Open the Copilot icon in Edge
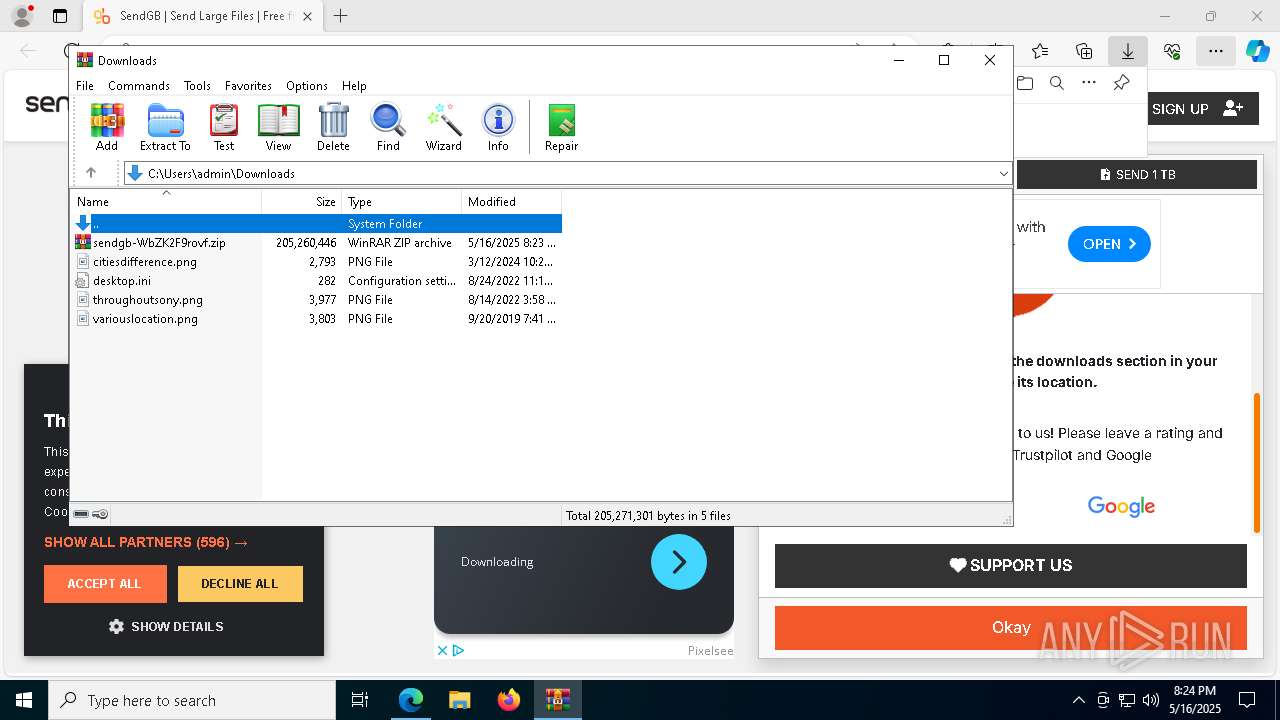This screenshot has height=720, width=1280. click(x=1257, y=51)
